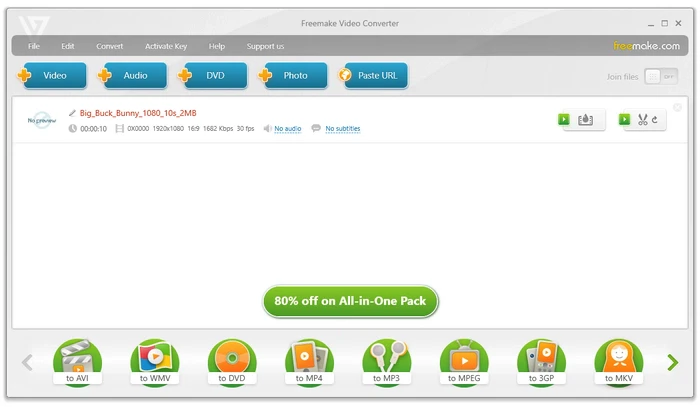Play video using green button beside scissors
The height and width of the screenshot is (407, 700).
(625, 119)
